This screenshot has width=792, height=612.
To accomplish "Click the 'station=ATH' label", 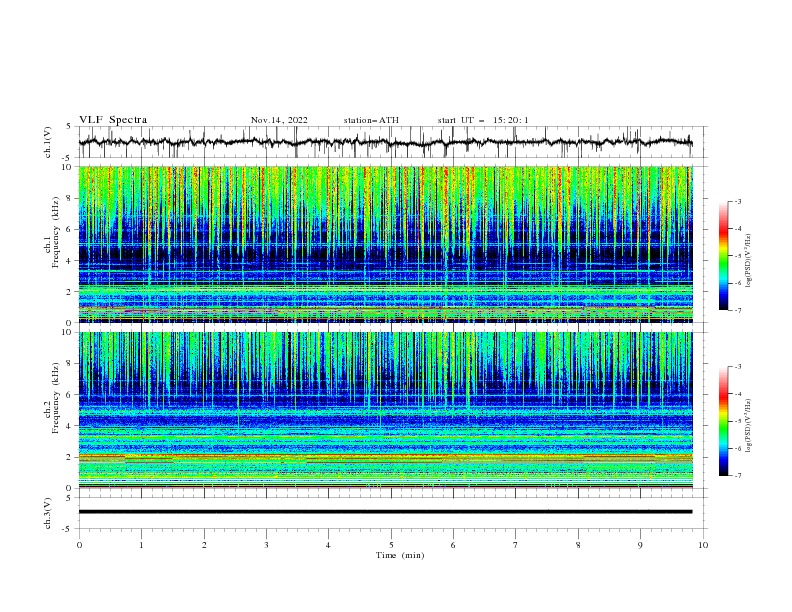I will tap(371, 120).
